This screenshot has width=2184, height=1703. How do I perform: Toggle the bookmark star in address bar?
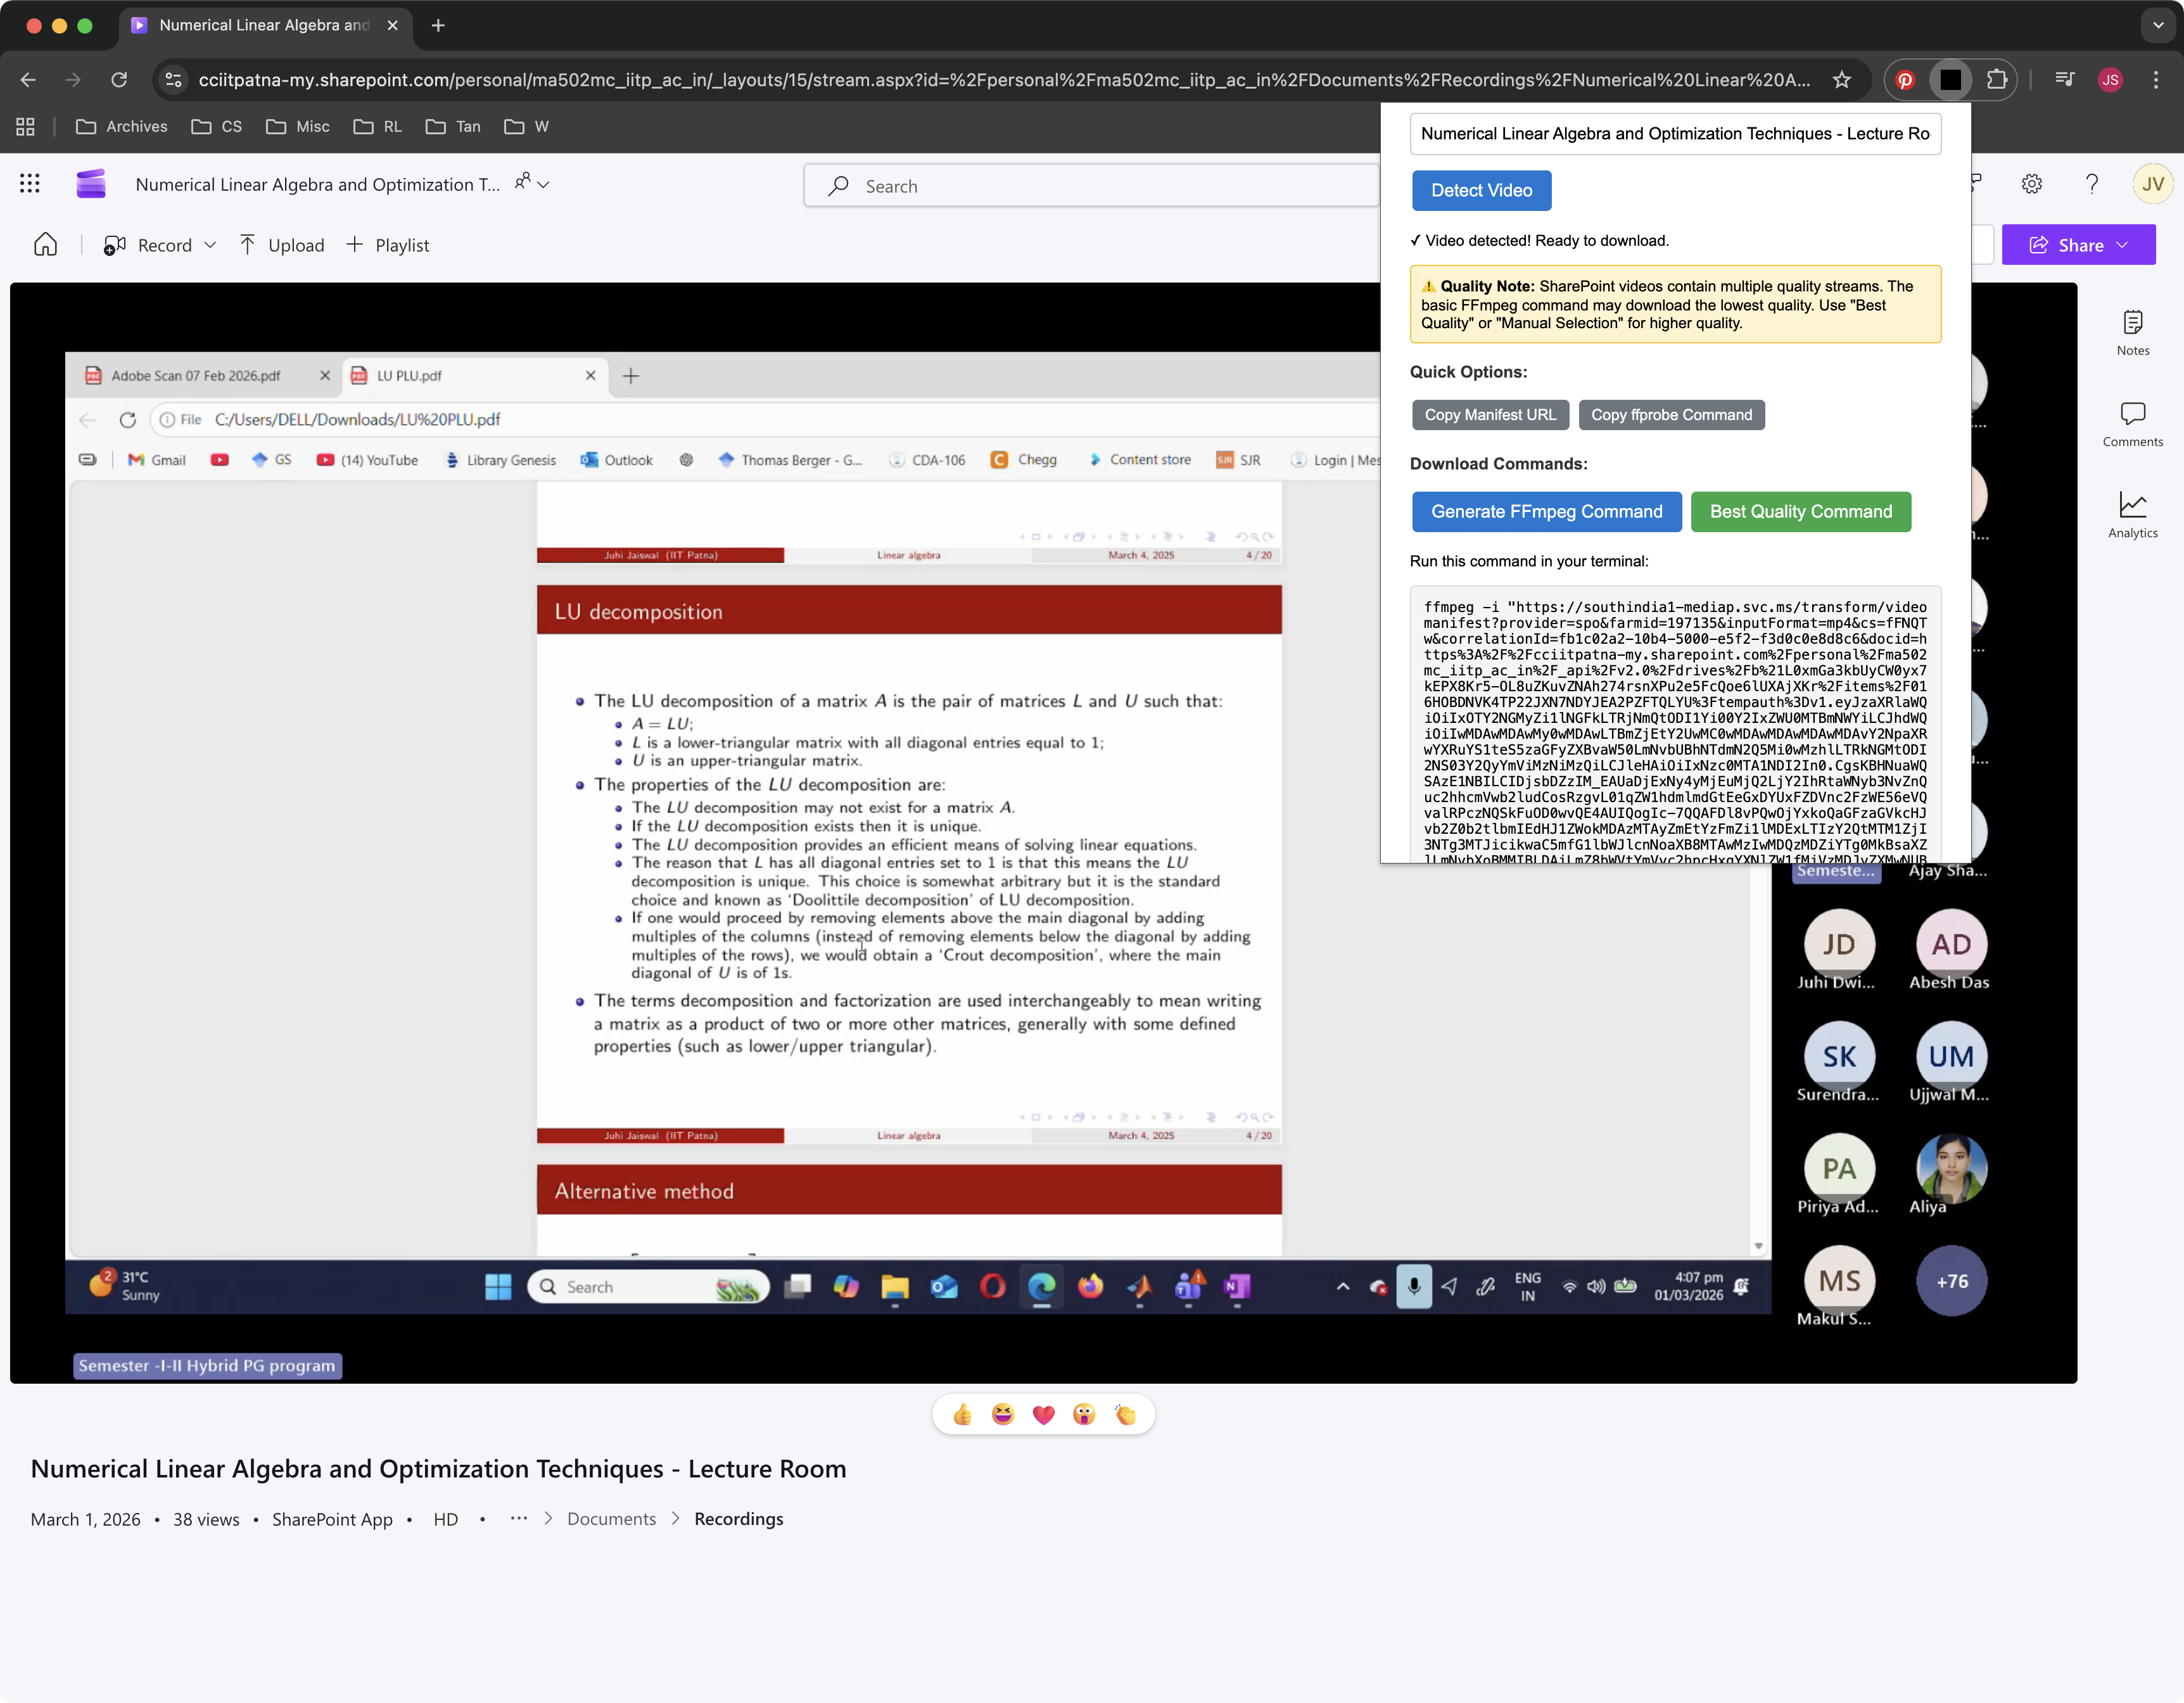click(1841, 80)
